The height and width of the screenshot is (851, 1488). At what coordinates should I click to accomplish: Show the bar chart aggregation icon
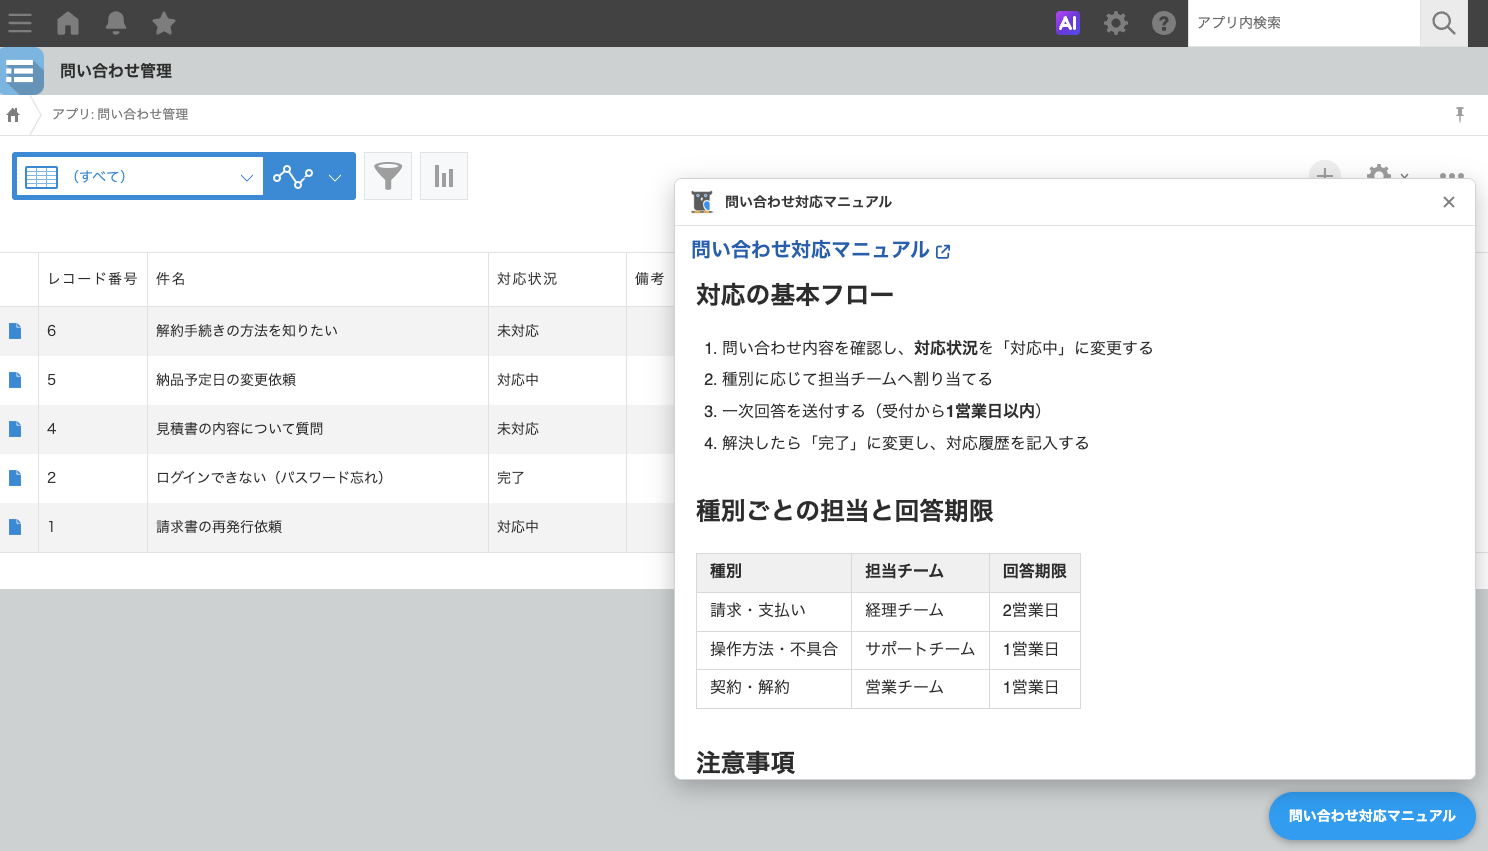(444, 176)
